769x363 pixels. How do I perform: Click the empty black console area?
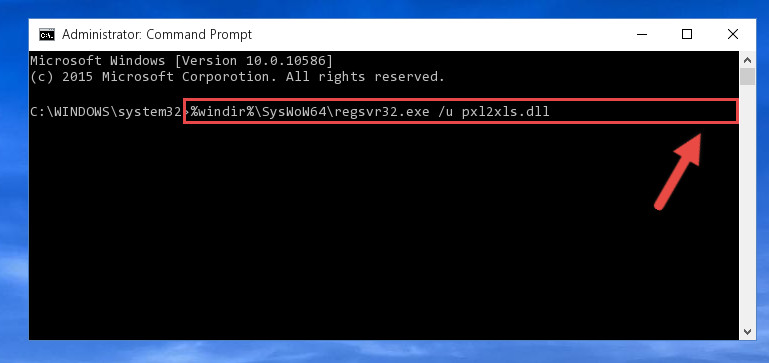pos(343,235)
